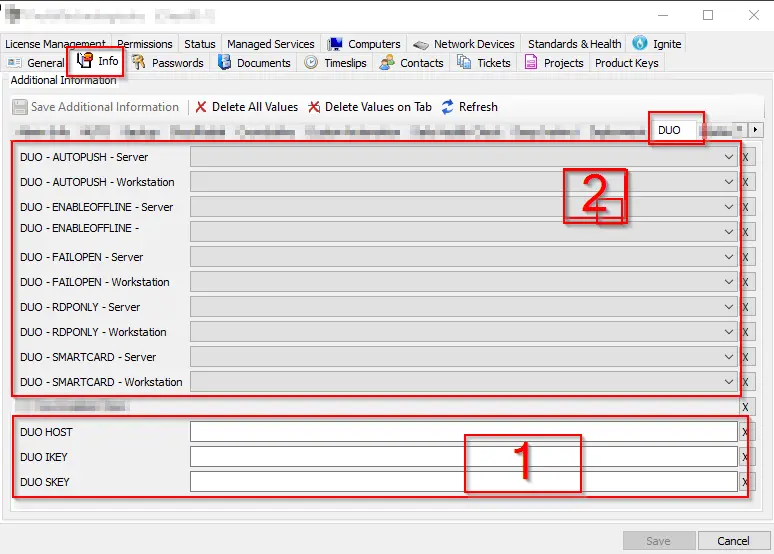Switch to the Passwords tab
The image size is (774, 554).
tap(167, 63)
